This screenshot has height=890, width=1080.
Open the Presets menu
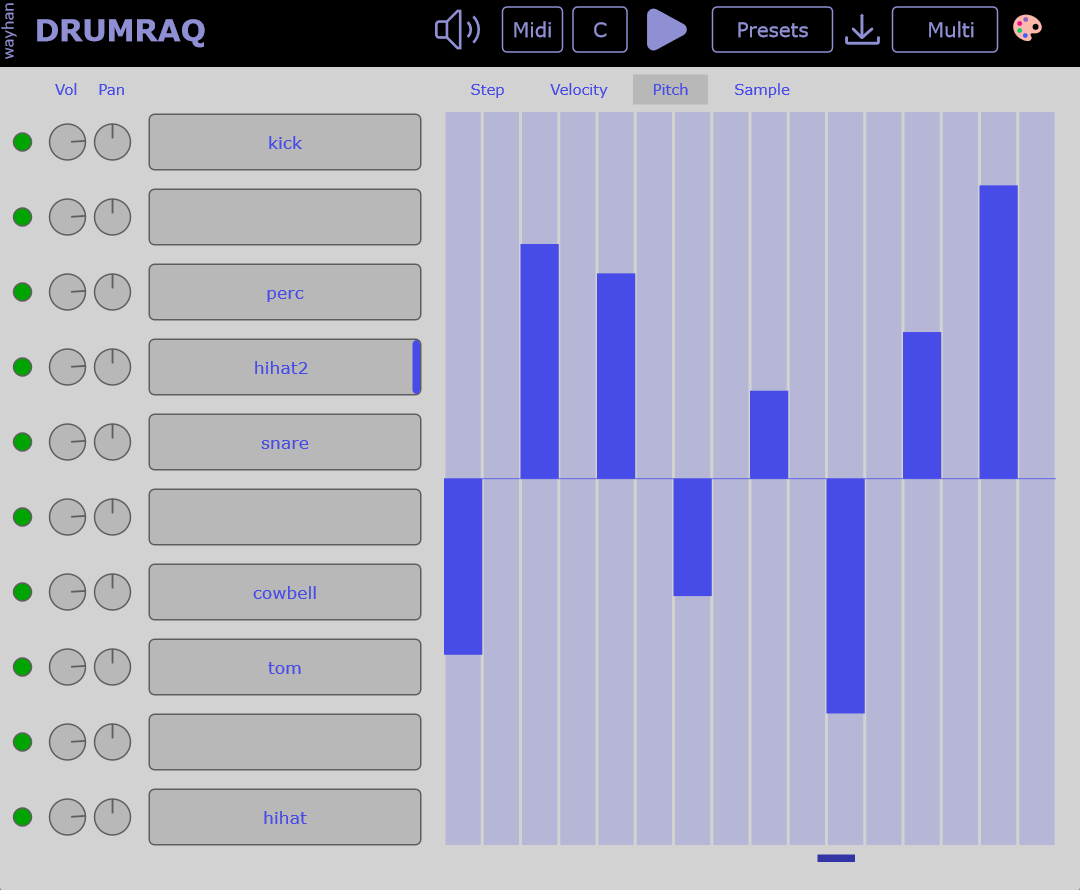coord(772,30)
